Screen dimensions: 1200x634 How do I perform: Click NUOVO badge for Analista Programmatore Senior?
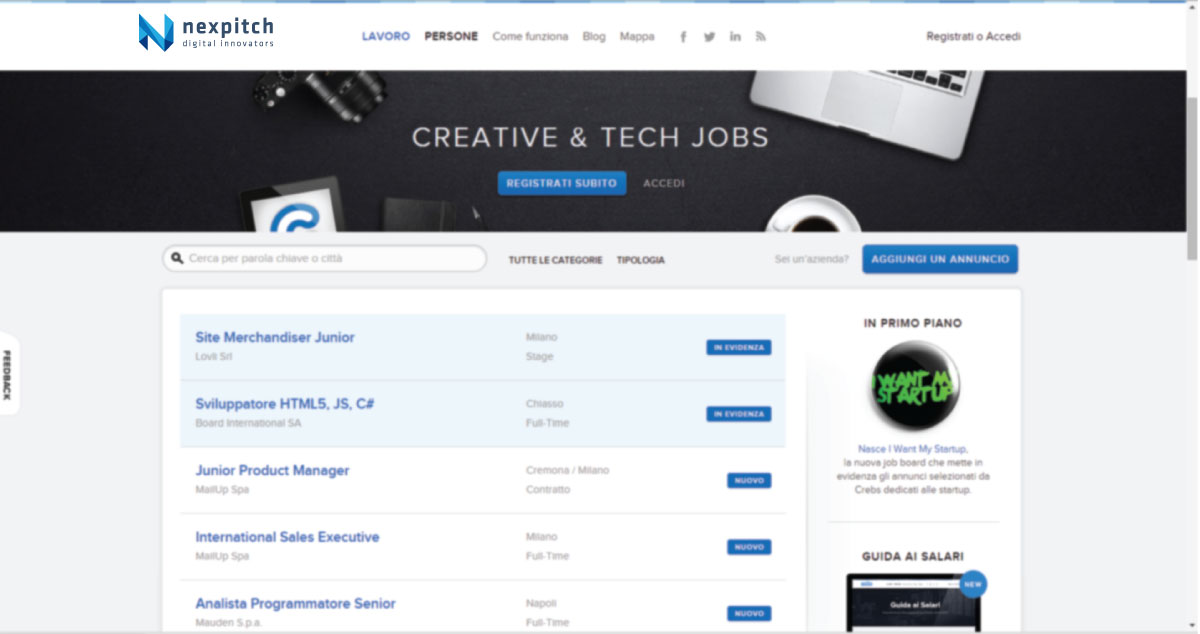[x=749, y=613]
